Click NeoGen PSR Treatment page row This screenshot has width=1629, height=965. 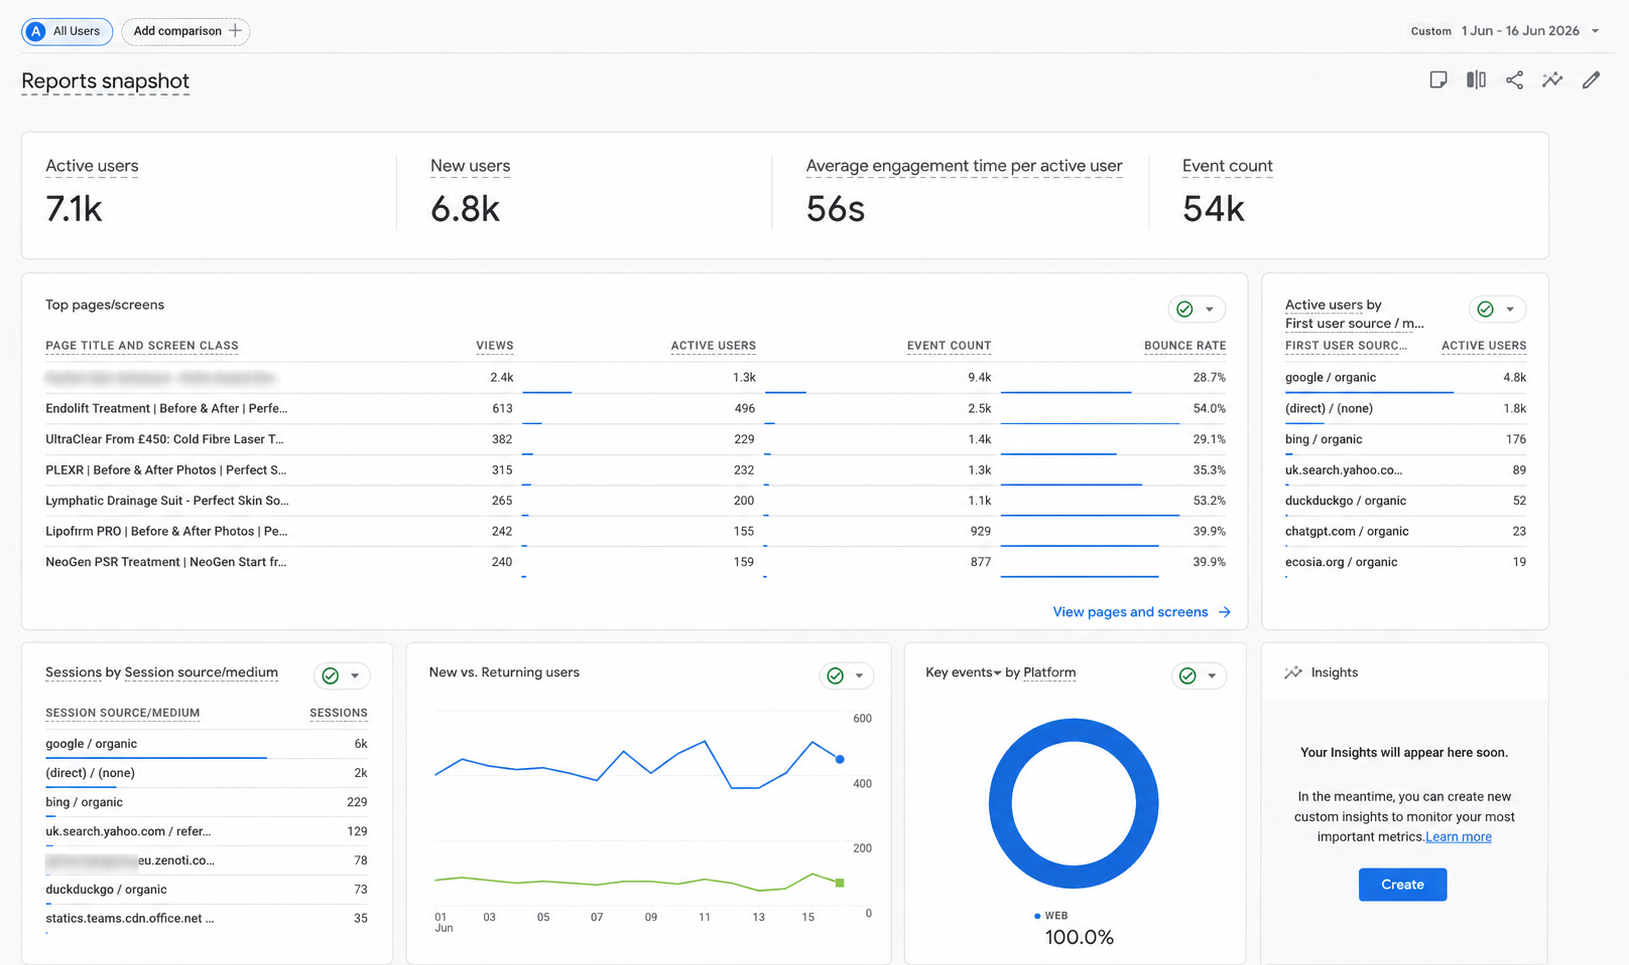point(166,562)
